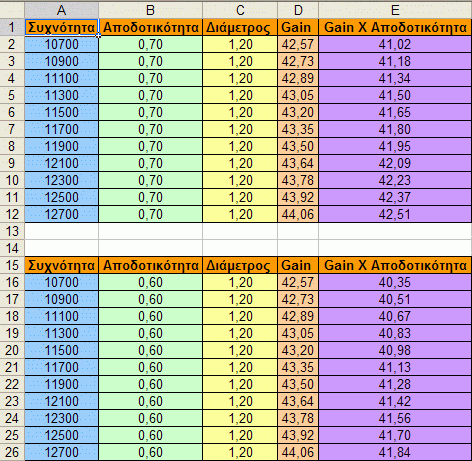The width and height of the screenshot is (472, 461).
Task: Select cell B16 showing 0,60
Action: pyautogui.click(x=150, y=282)
